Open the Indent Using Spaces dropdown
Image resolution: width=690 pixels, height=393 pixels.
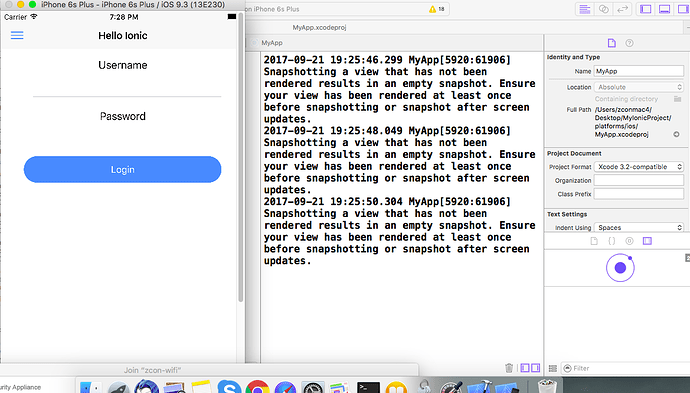(639, 228)
